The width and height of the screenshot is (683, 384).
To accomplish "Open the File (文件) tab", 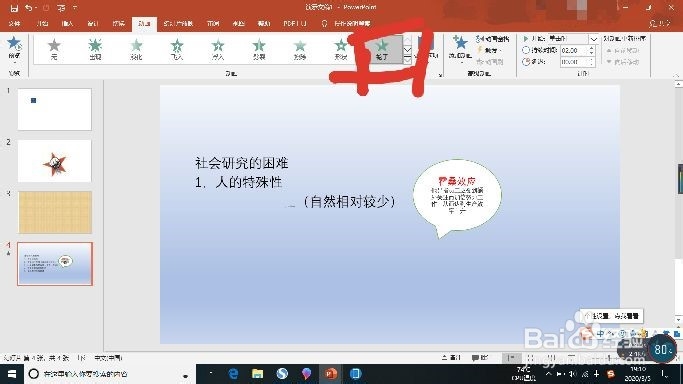I will (14, 24).
